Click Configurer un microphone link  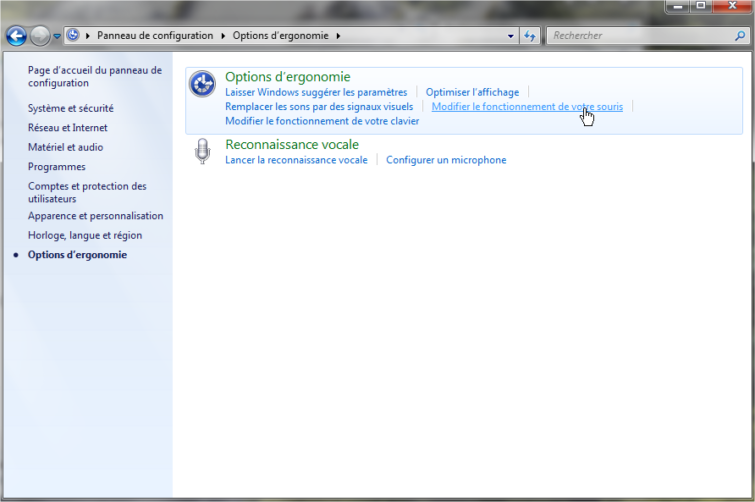point(446,160)
